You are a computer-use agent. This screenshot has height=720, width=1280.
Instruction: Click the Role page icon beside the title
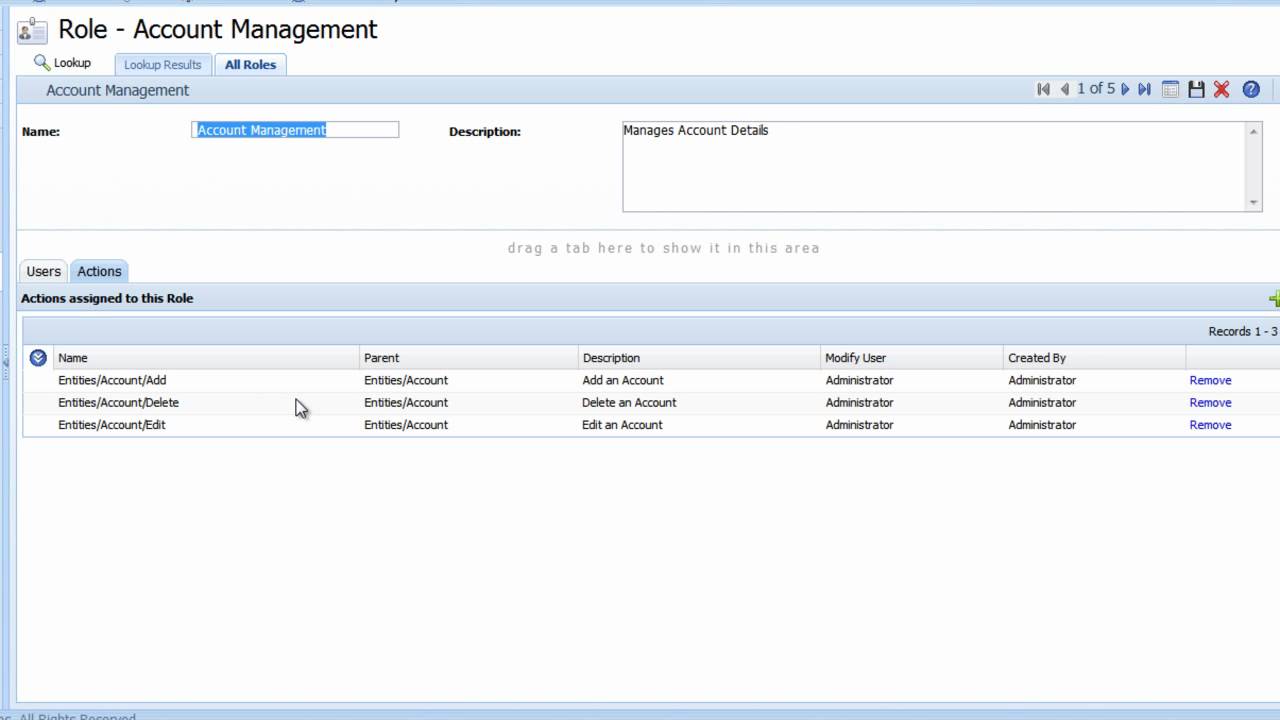(32, 31)
